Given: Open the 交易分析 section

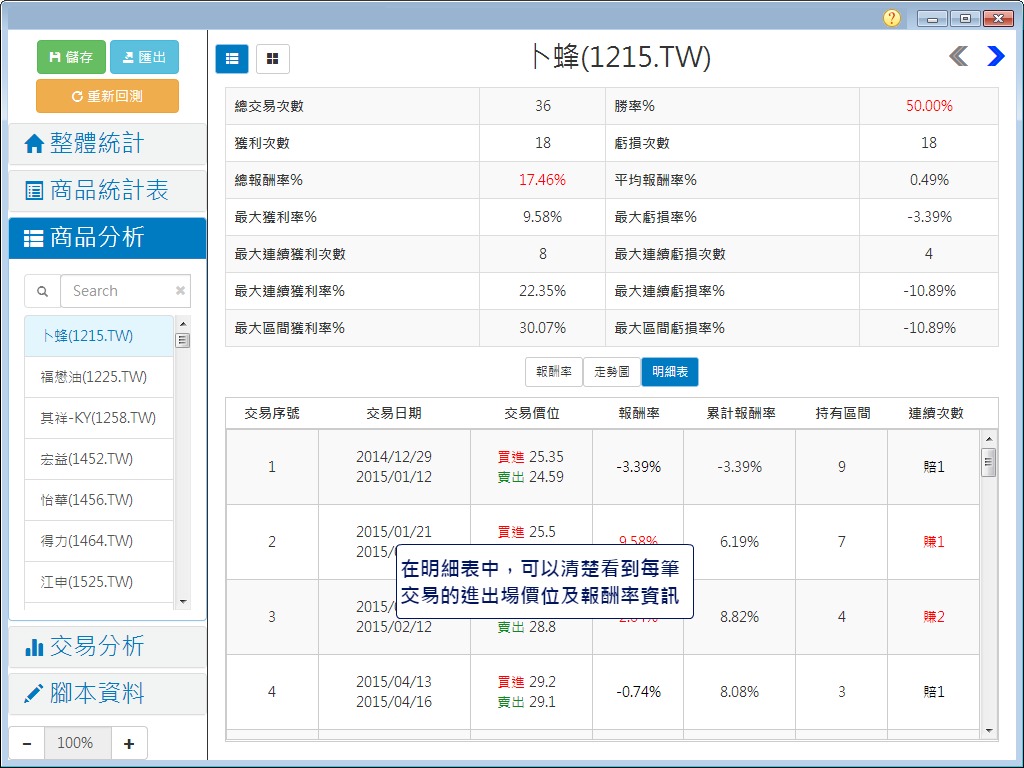Looking at the screenshot, I should pos(107,647).
